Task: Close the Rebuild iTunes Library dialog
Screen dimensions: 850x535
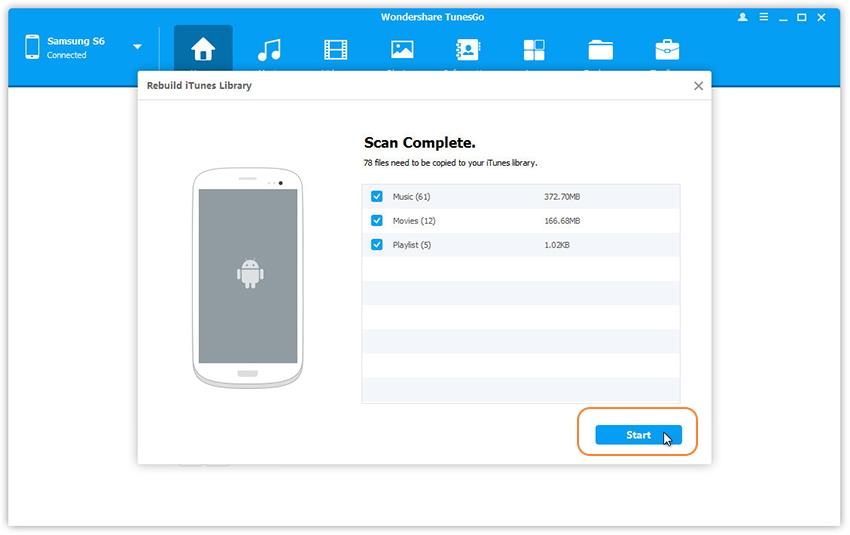Action: coord(698,86)
